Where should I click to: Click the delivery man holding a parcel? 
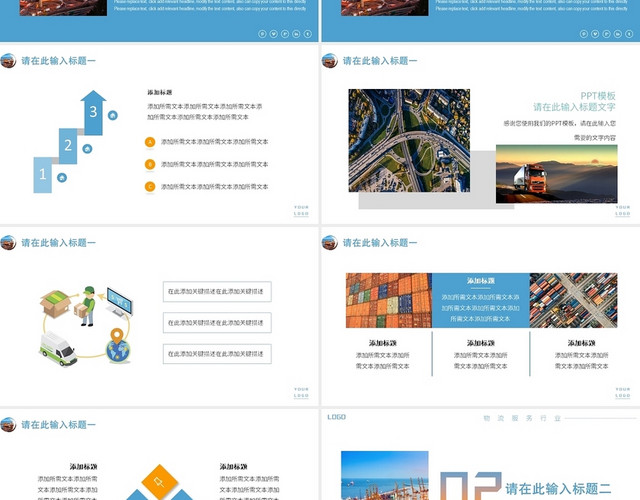click(85, 306)
